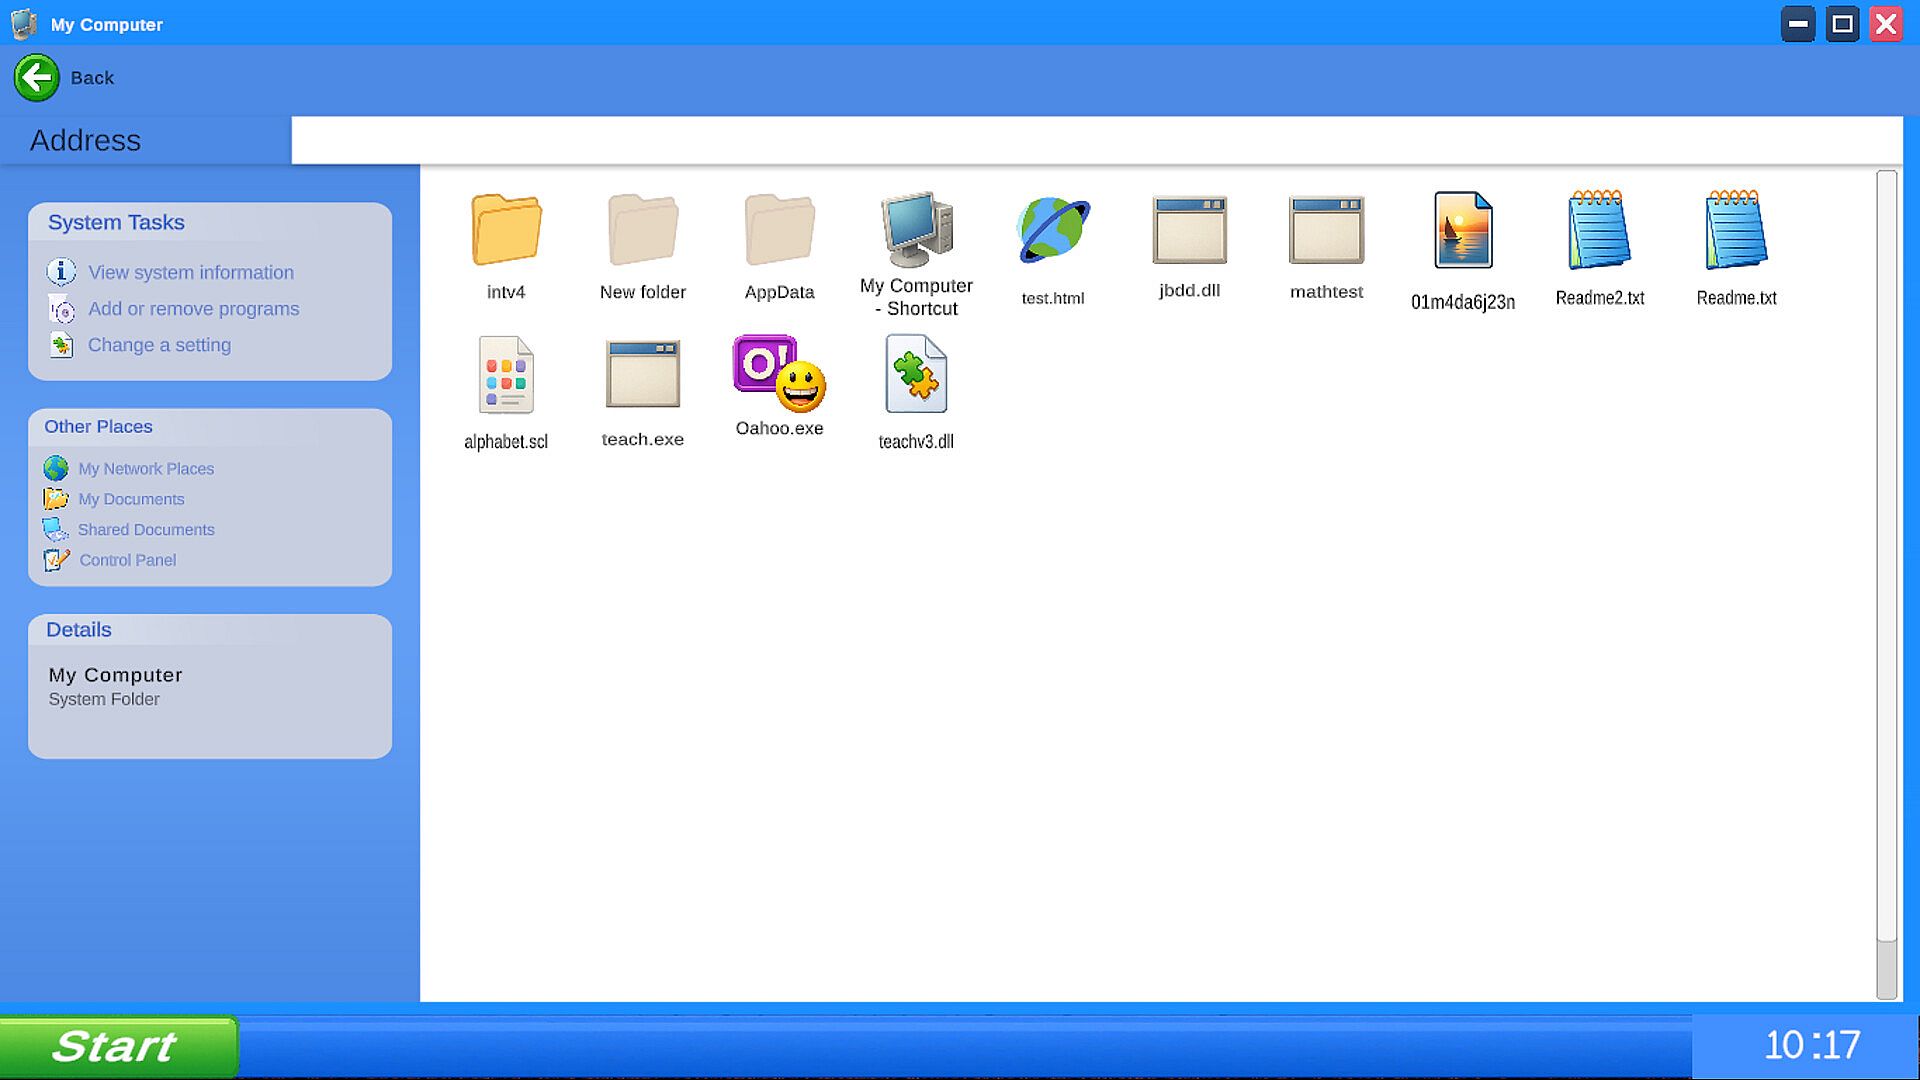Screen dimensions: 1920x1080
Task: Open the intv4 folder
Action: tap(506, 231)
